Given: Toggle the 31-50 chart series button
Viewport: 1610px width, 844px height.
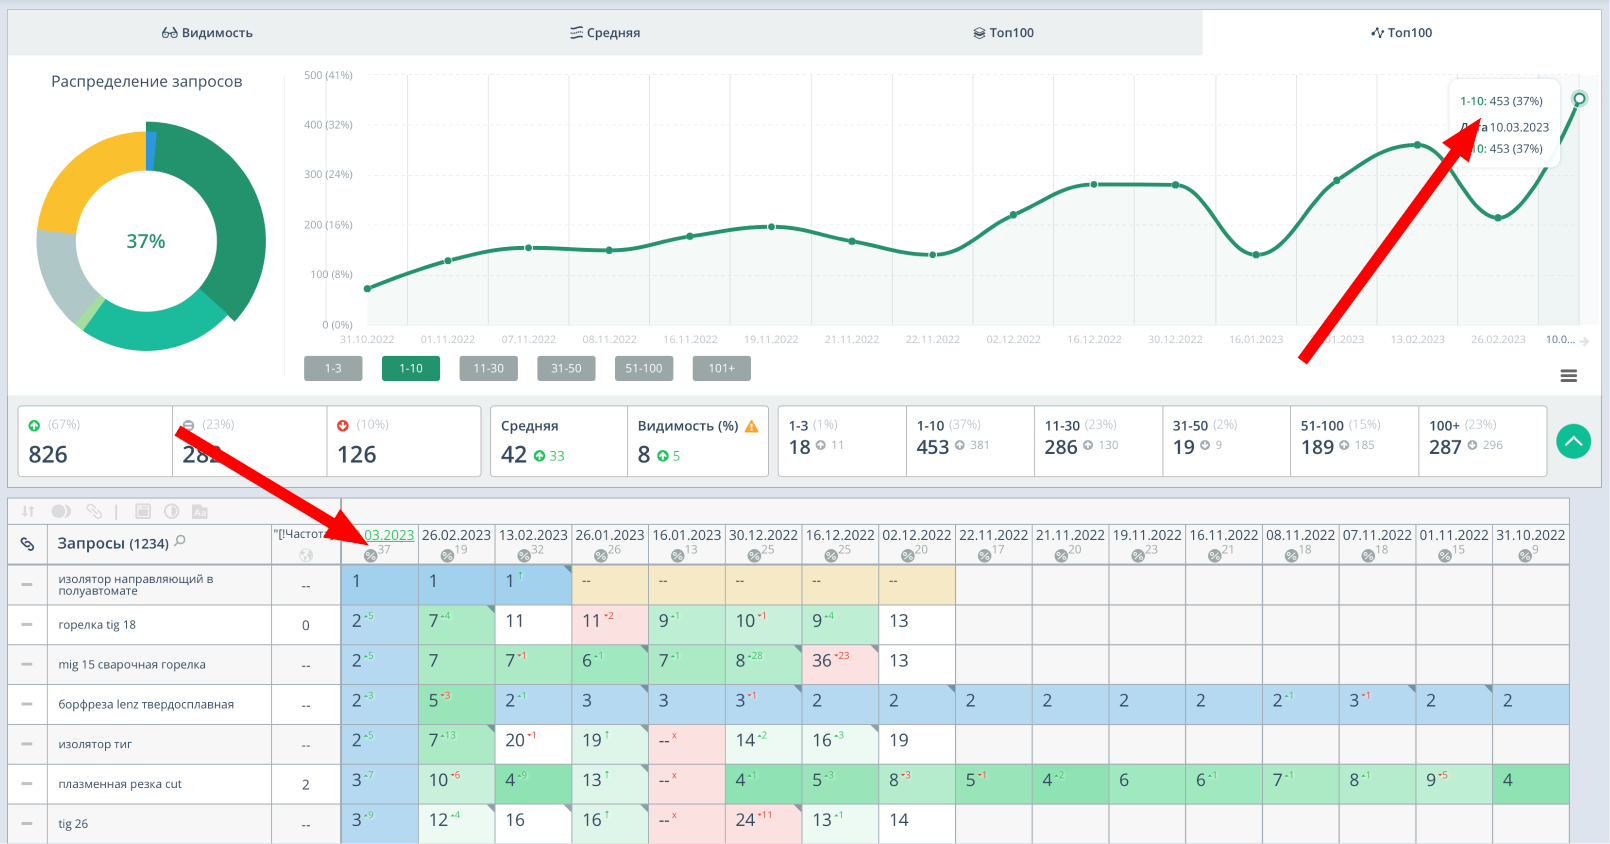Looking at the screenshot, I should (x=566, y=368).
